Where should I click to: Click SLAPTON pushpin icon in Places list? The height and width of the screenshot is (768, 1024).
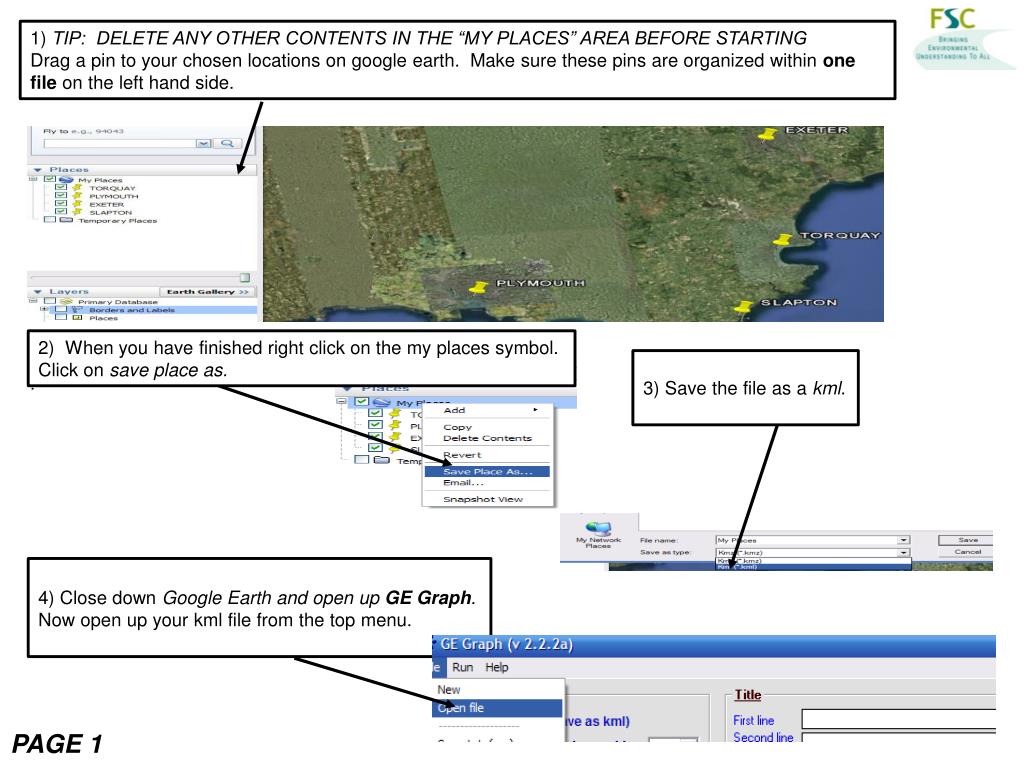coord(77,212)
